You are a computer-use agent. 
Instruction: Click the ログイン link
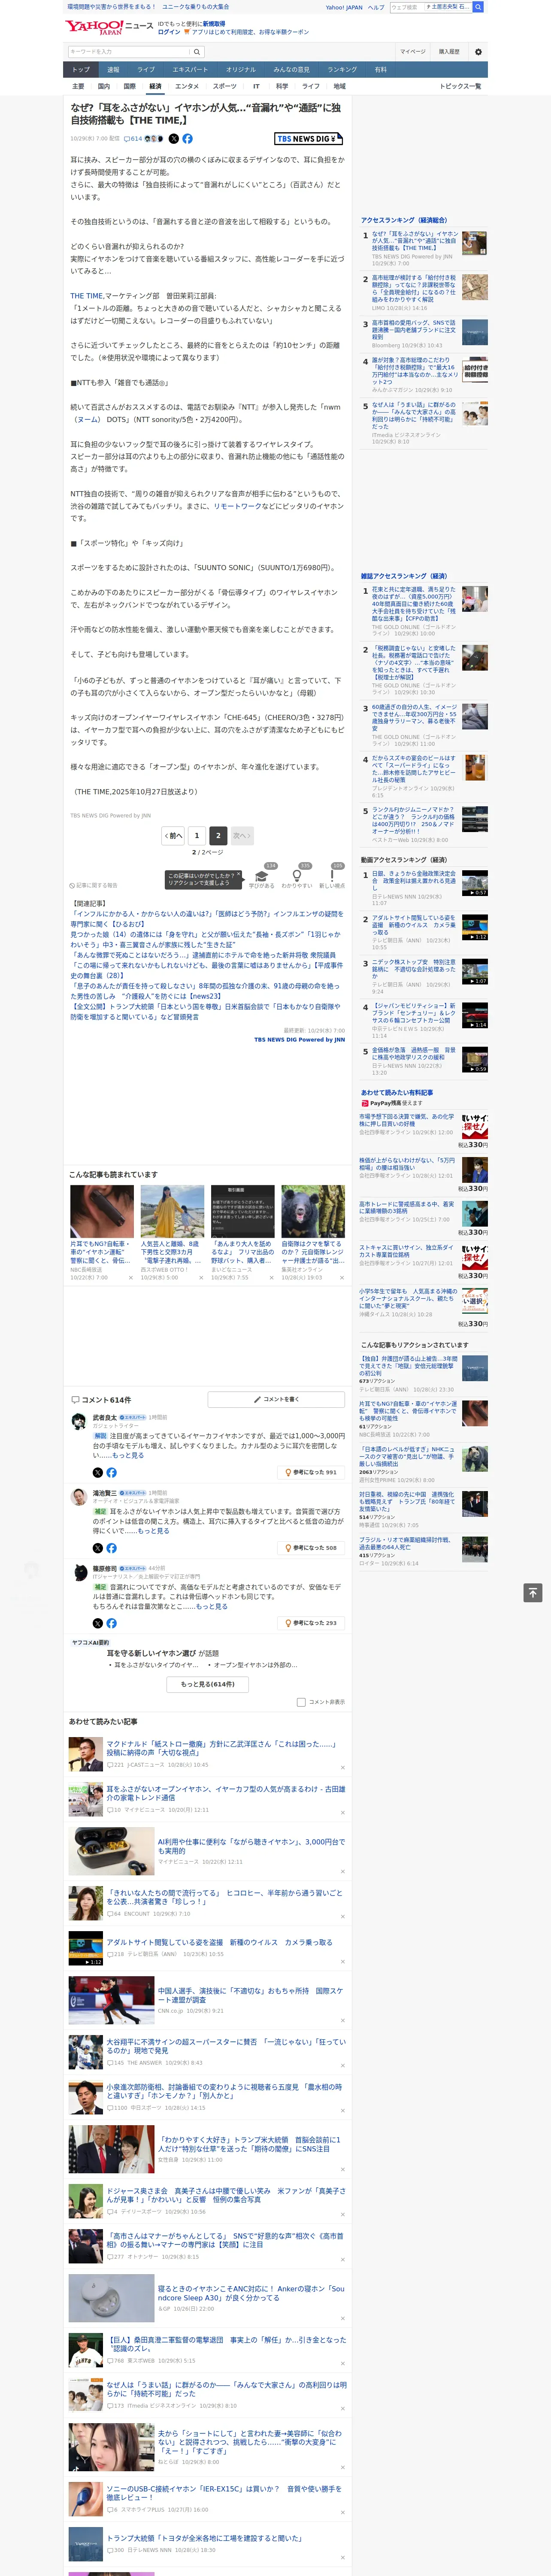(169, 32)
